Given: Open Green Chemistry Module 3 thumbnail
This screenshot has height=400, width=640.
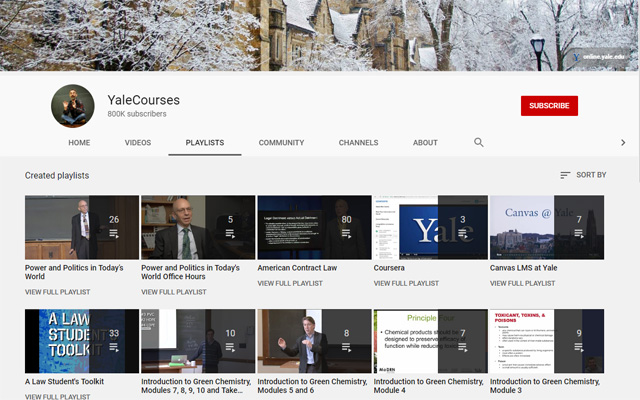Looking at the screenshot, I should coord(547,341).
